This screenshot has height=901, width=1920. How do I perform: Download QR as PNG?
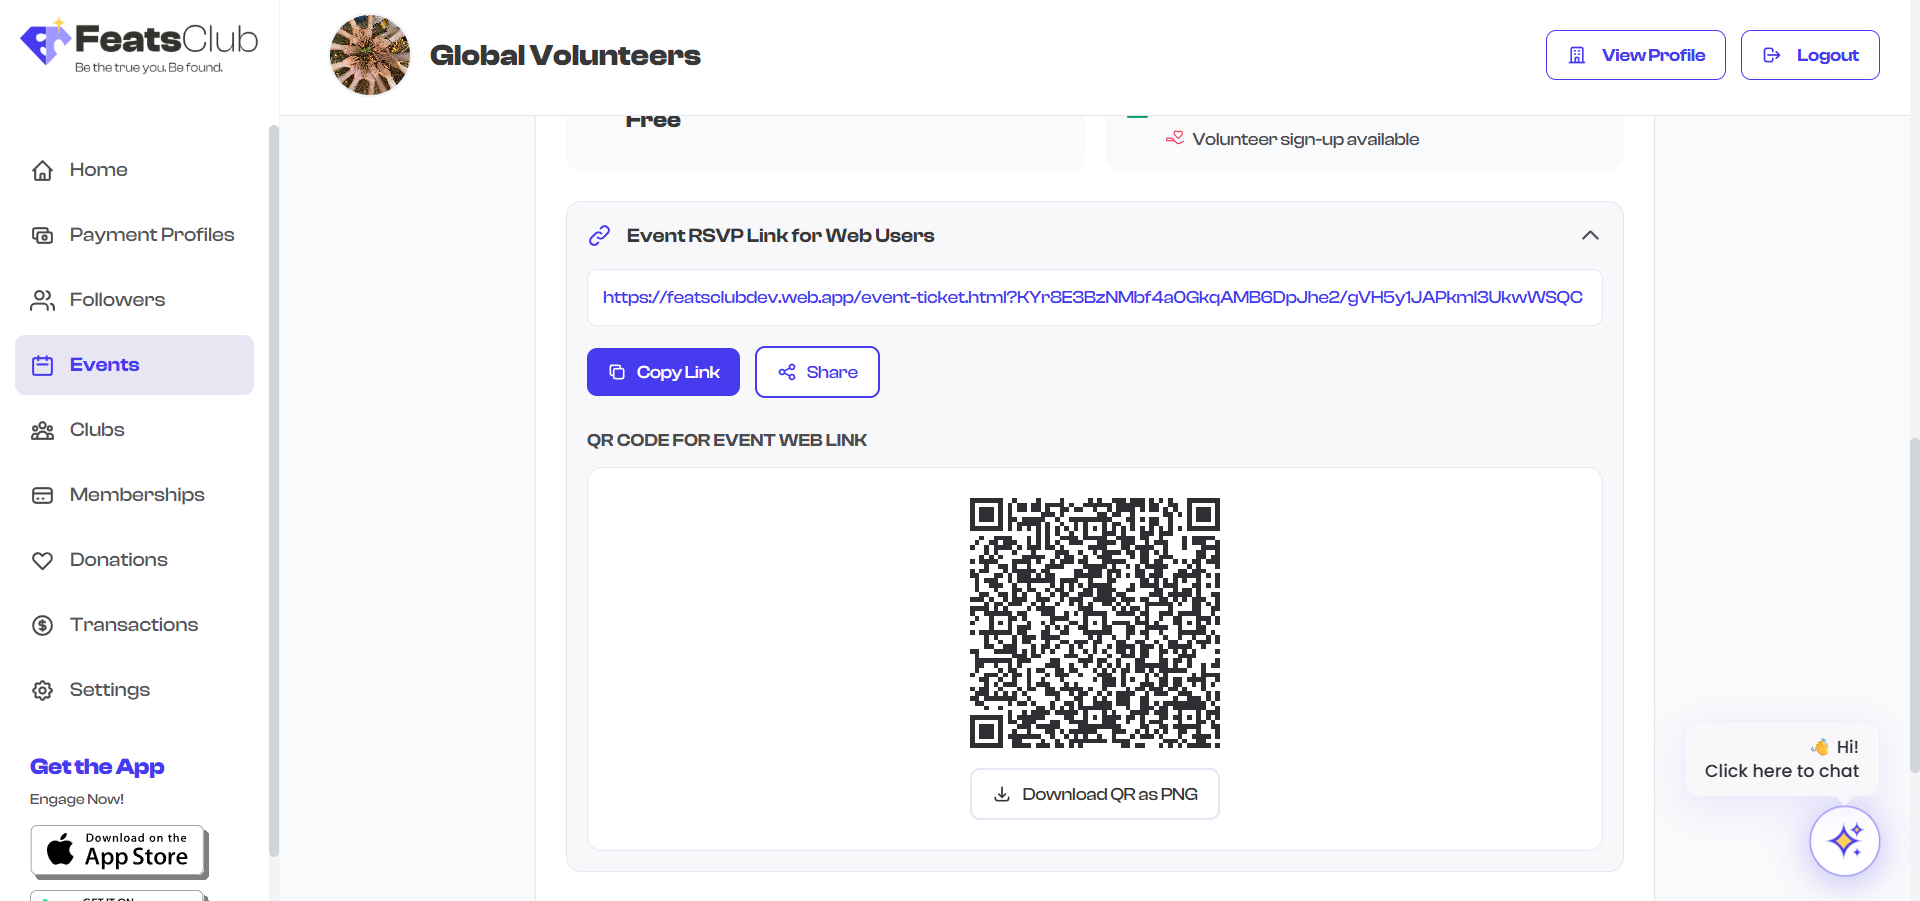(1095, 794)
